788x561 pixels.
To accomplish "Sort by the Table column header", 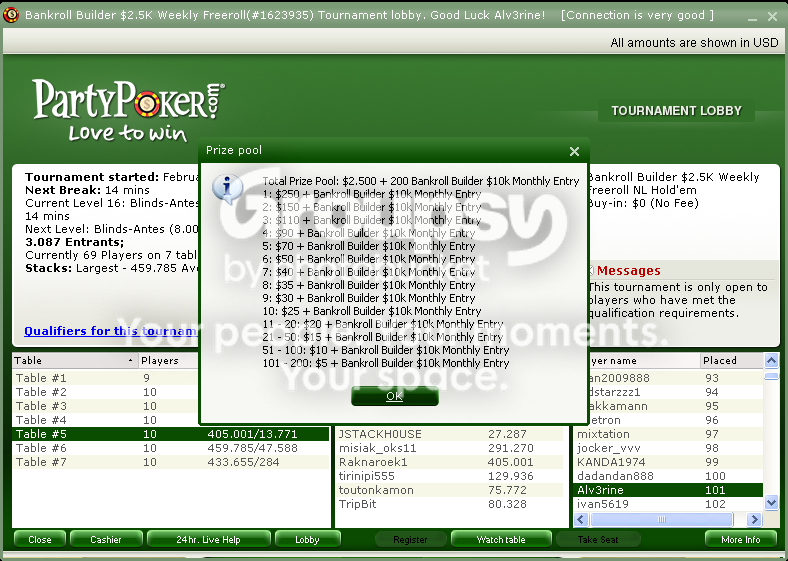I will click(74, 360).
